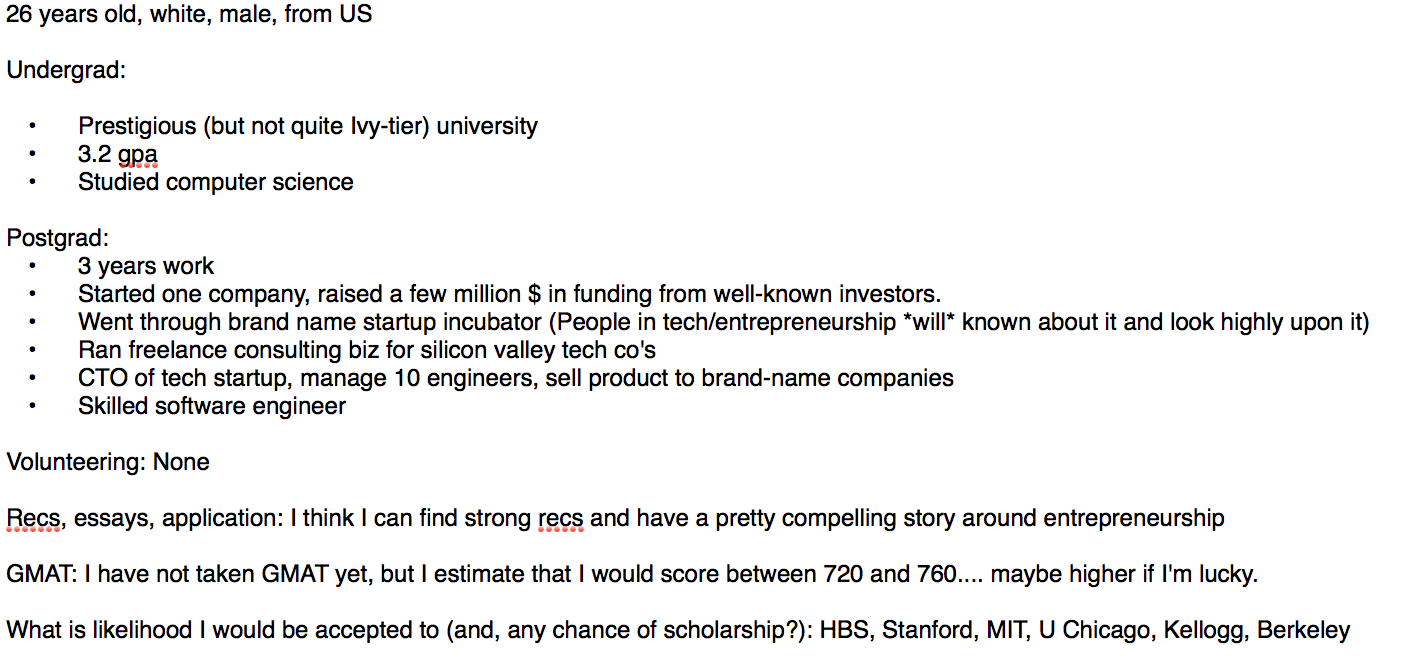Click the "3 years work" bullet item
Viewport: 1408px width, 670px height.
click(146, 266)
